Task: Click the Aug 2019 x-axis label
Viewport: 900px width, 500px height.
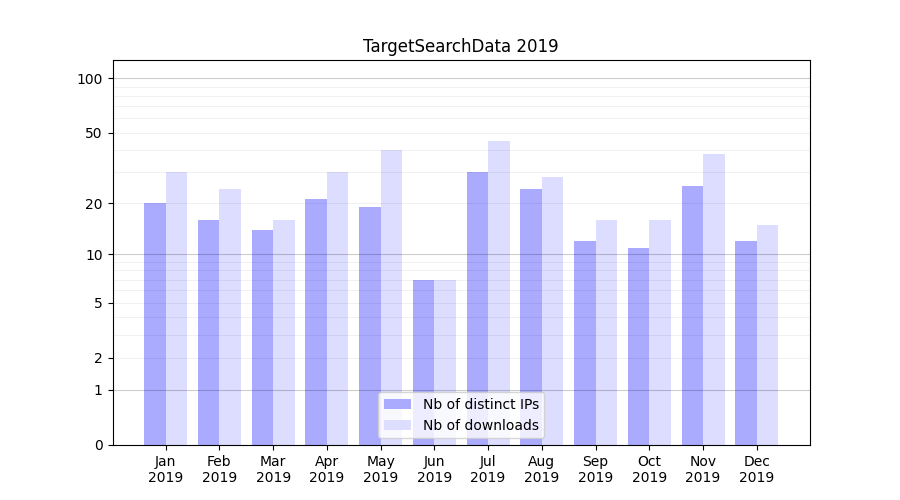Action: 542,469
